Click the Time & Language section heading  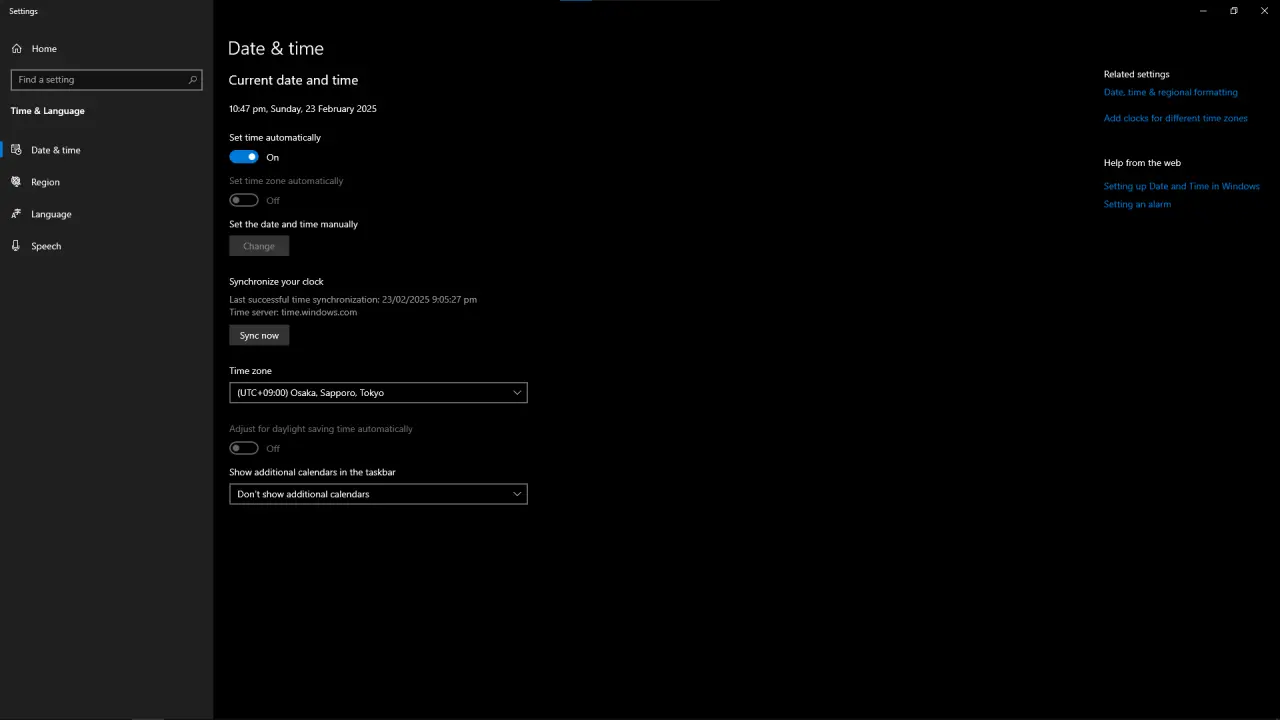47,111
